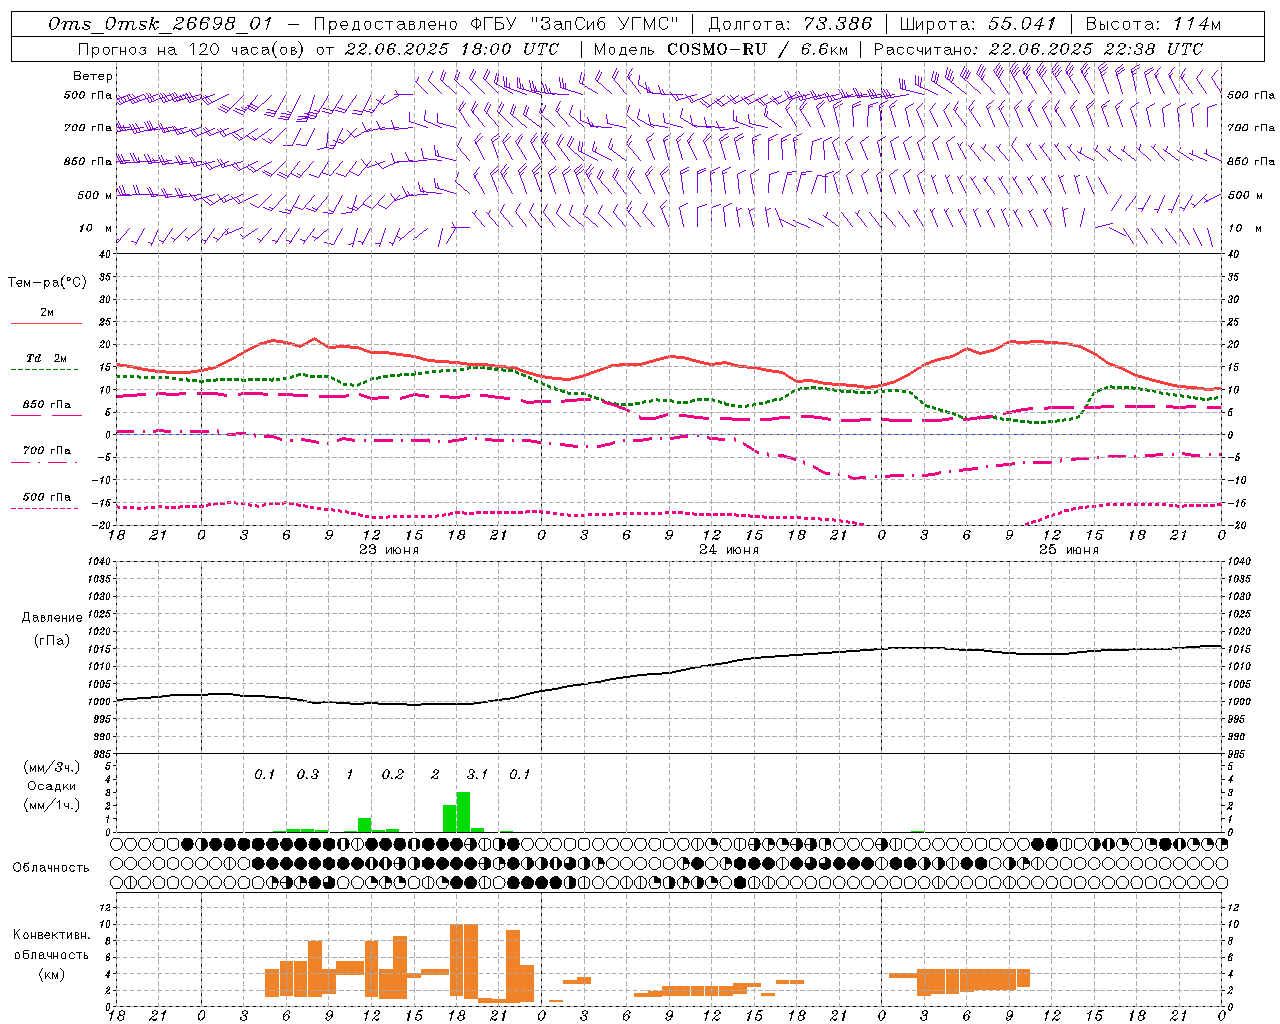
Task: Click the dash-dot line sample under 700 гПа legend
Action: (x=46, y=463)
